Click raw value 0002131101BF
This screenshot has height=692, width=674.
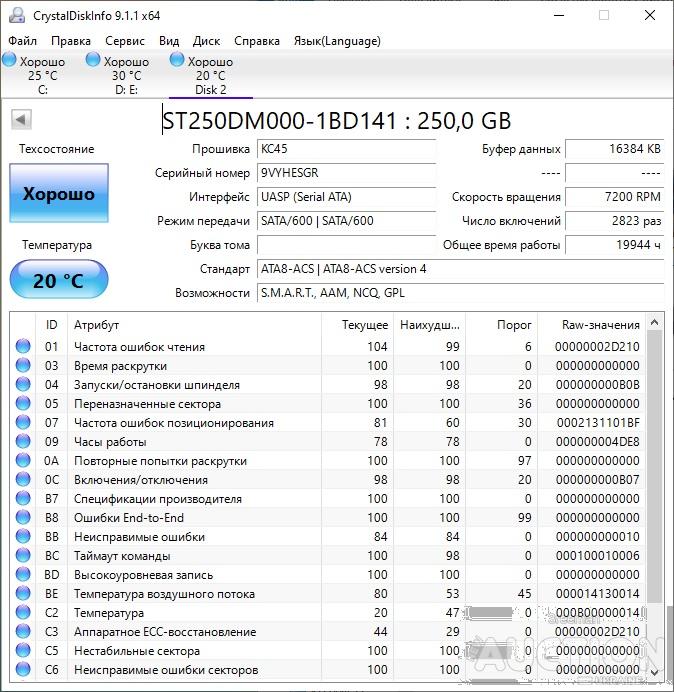(598, 423)
